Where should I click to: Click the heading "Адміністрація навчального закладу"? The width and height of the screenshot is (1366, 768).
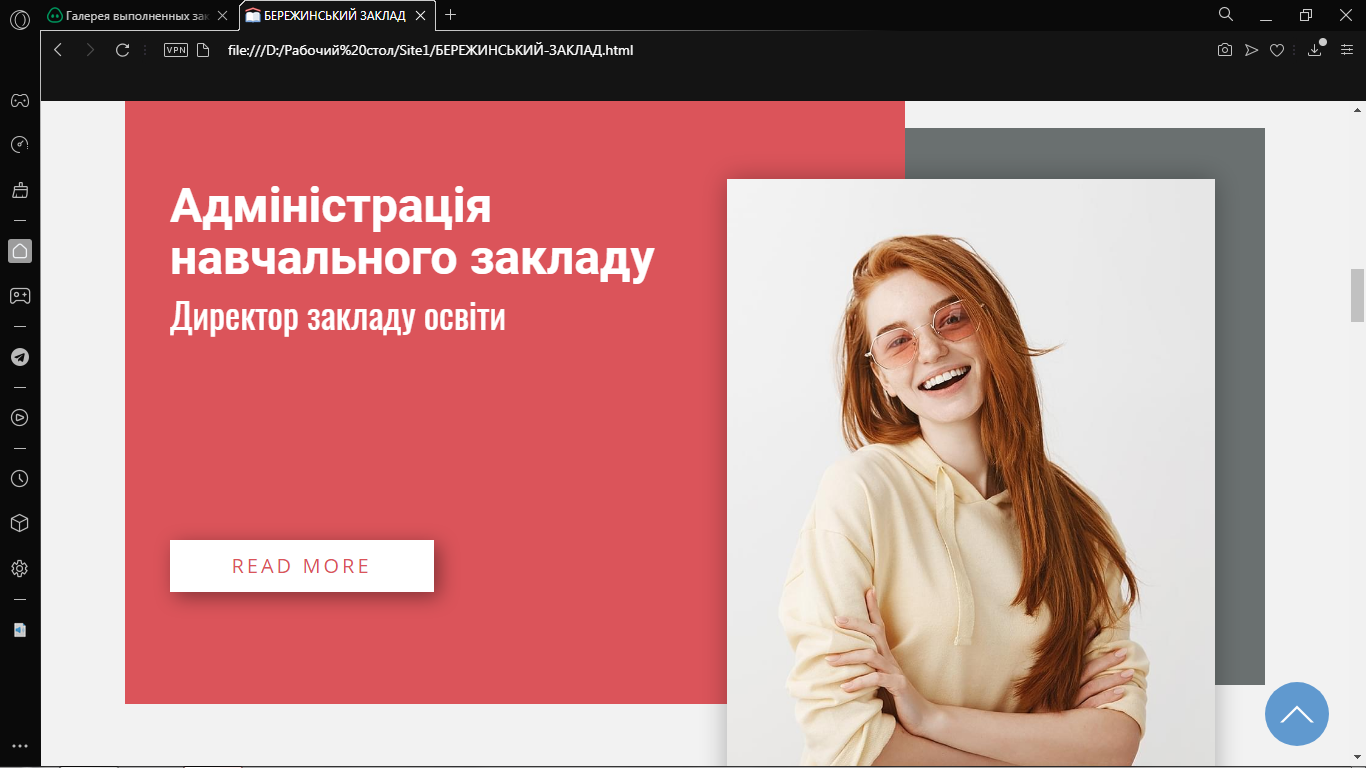412,232
